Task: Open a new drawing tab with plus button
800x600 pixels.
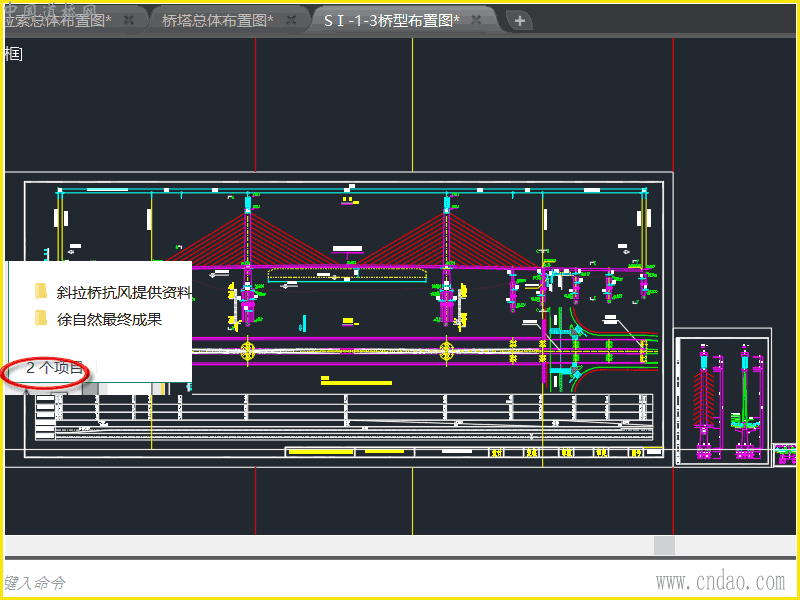Action: (519, 21)
